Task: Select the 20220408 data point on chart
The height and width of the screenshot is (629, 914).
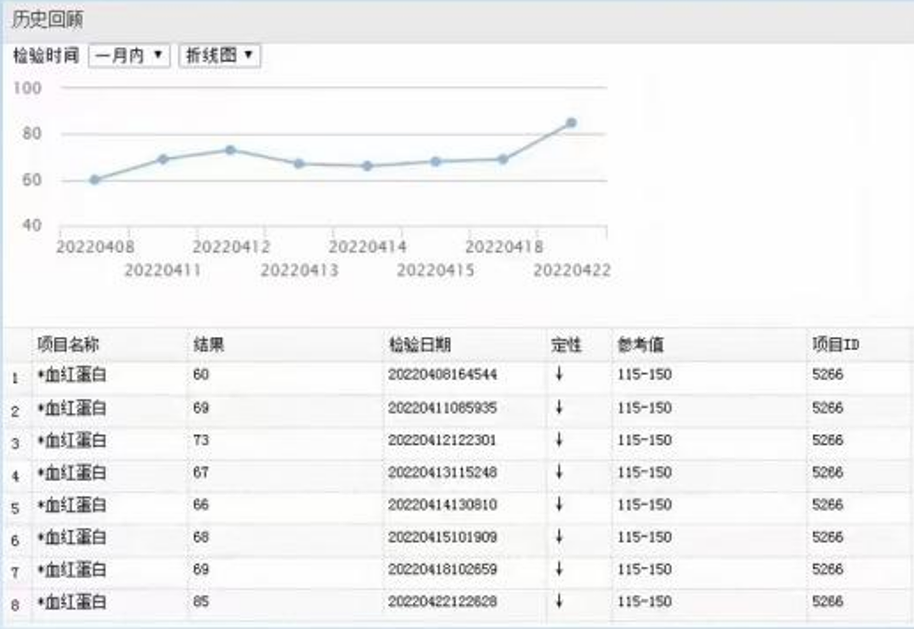Action: 95,180
